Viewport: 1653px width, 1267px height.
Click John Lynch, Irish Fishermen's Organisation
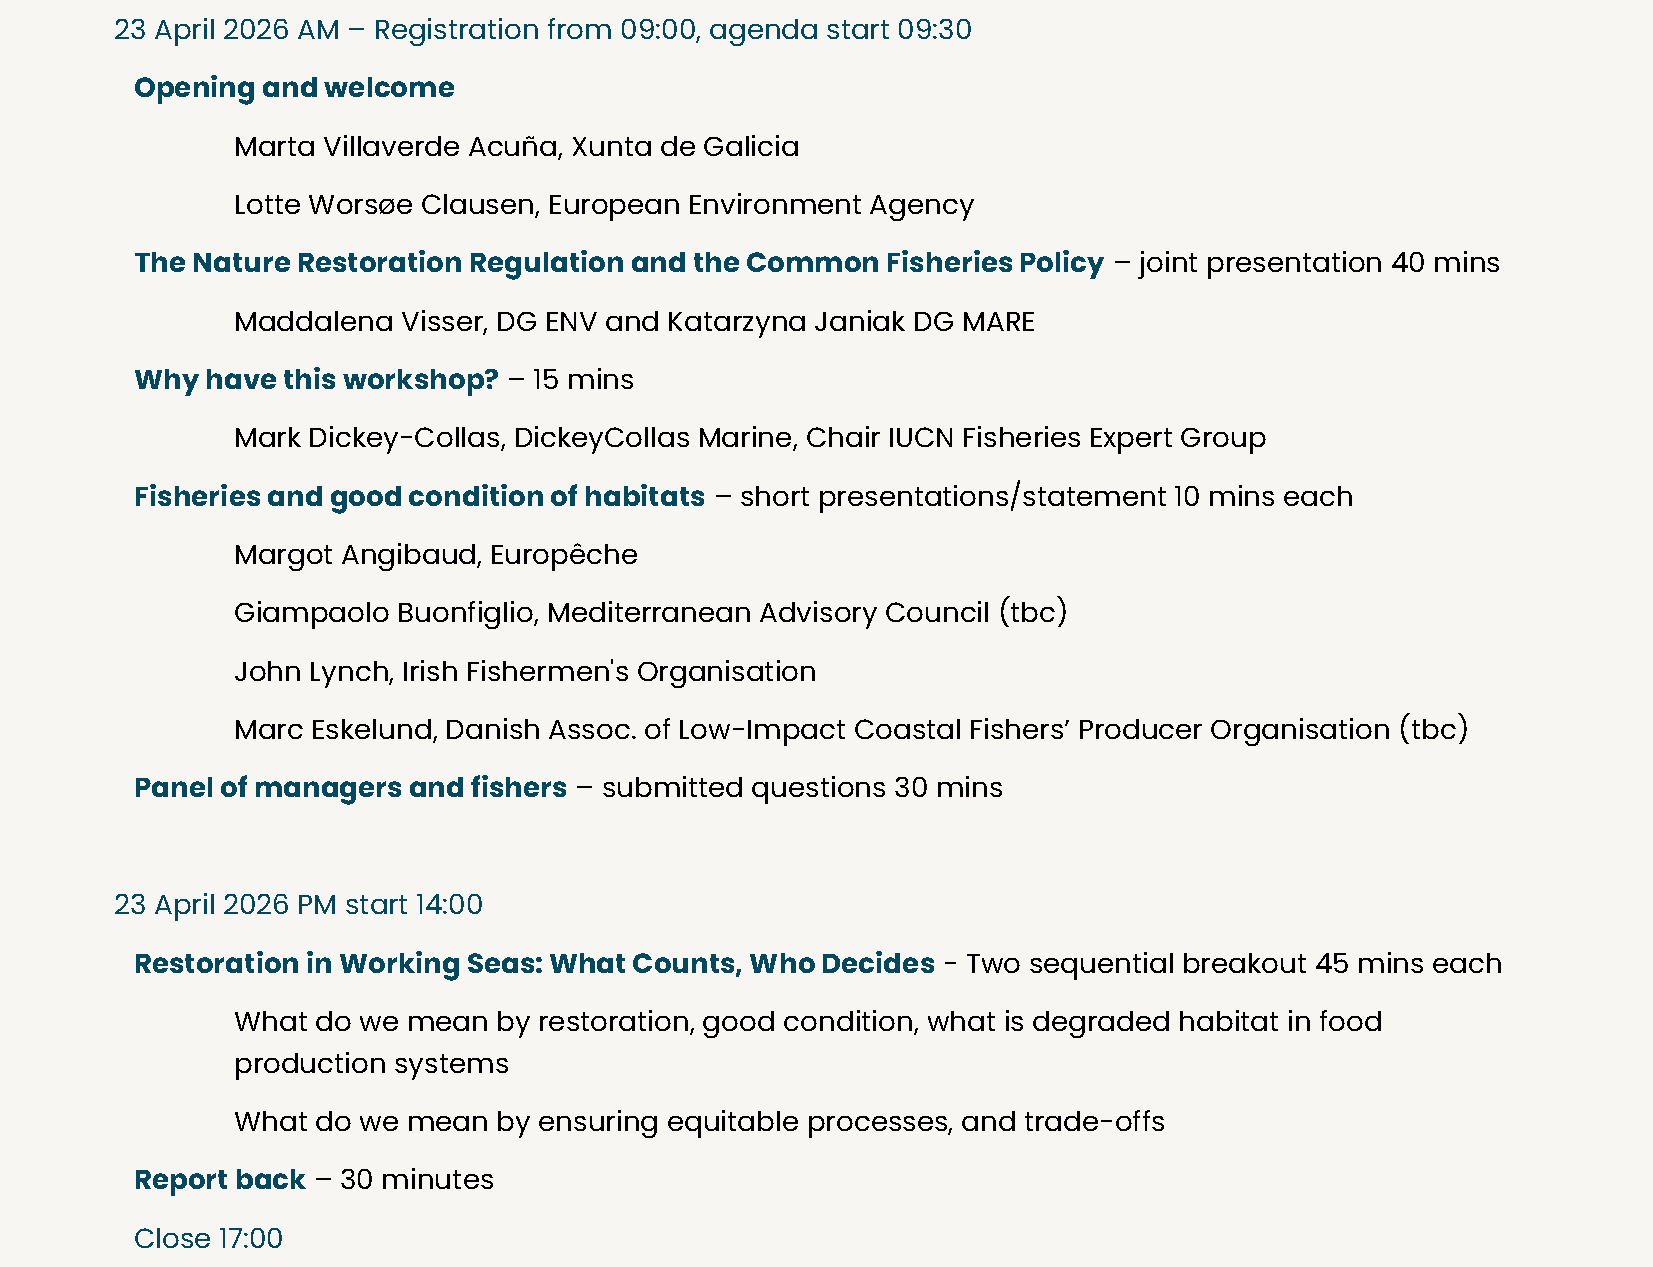point(524,672)
